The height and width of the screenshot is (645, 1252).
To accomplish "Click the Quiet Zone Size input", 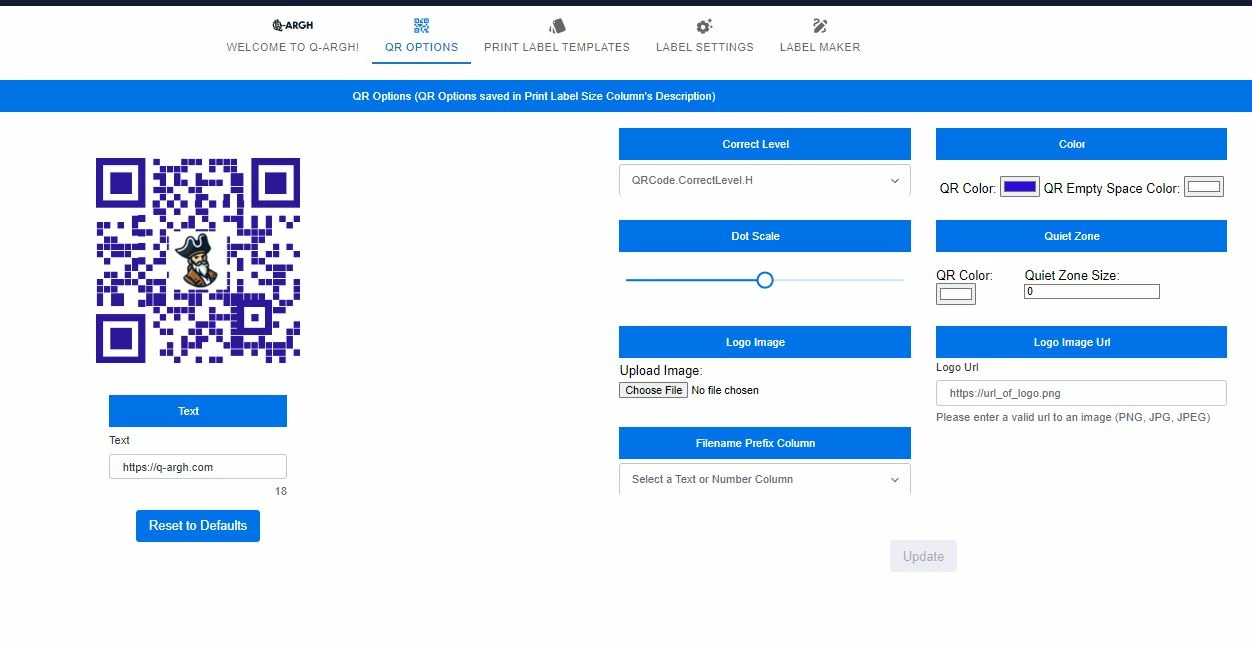I will tap(1092, 292).
